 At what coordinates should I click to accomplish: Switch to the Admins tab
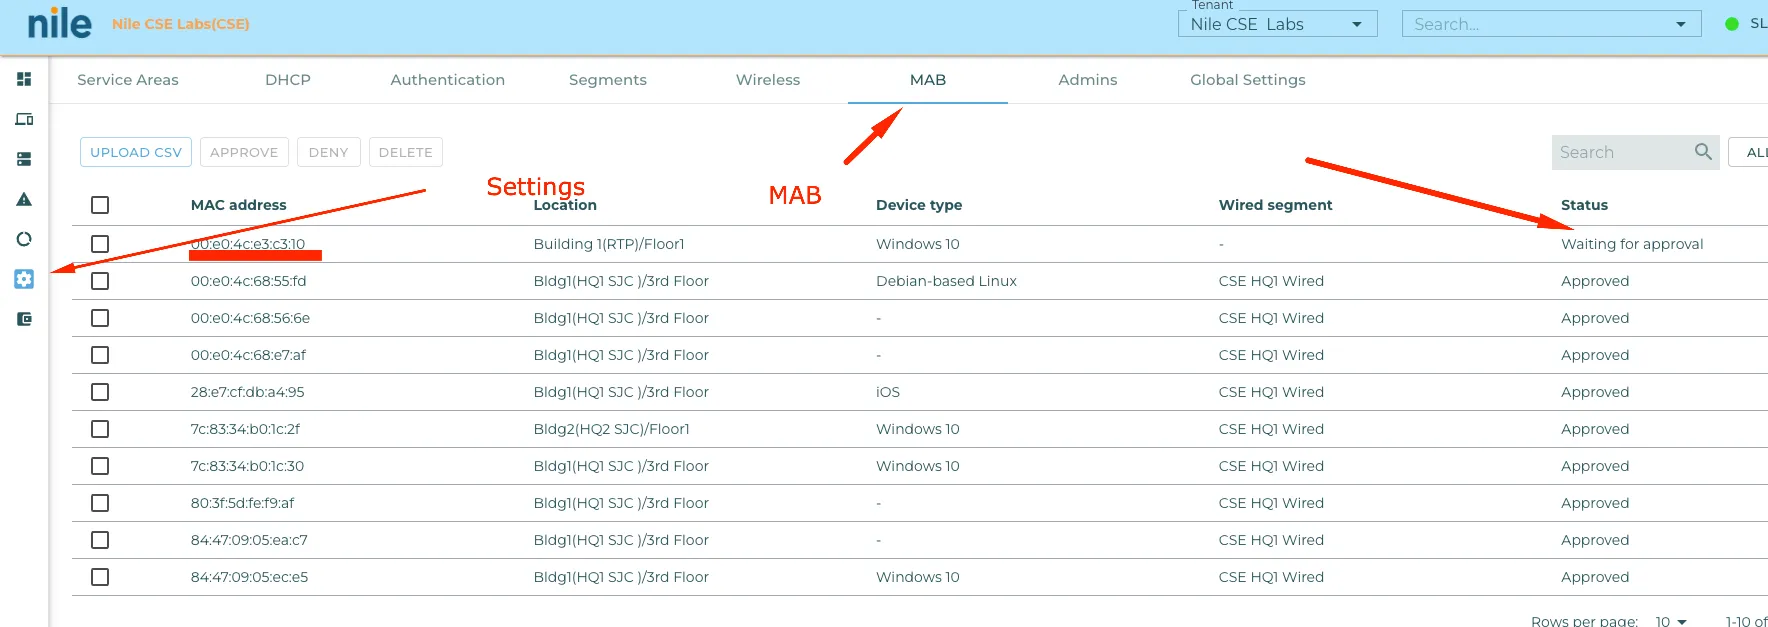(x=1088, y=80)
